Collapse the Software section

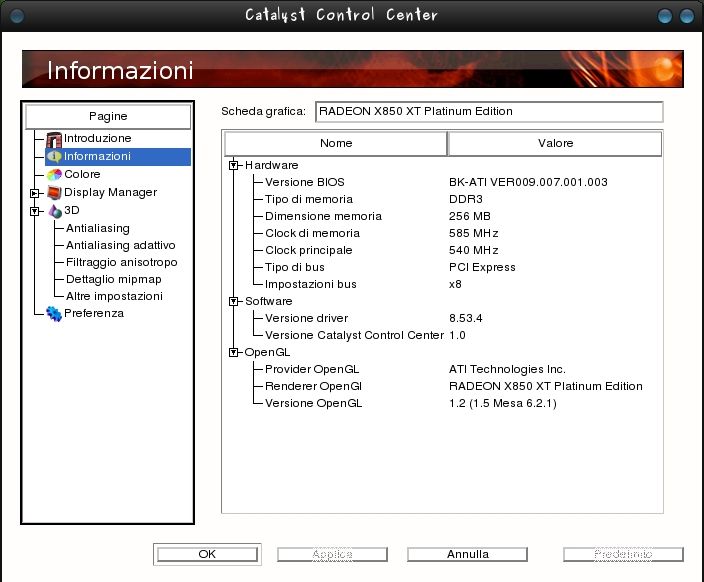(233, 301)
